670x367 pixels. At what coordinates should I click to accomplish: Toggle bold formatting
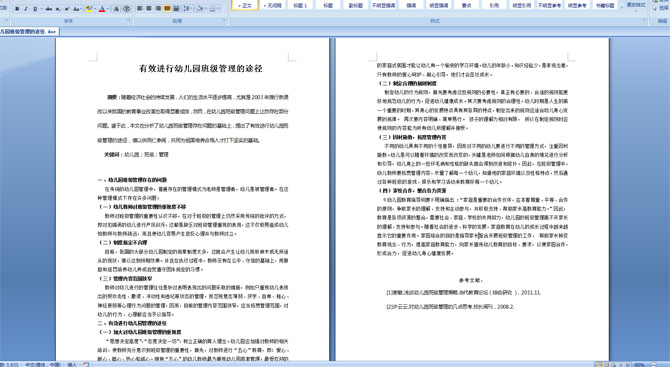(x=17, y=9)
